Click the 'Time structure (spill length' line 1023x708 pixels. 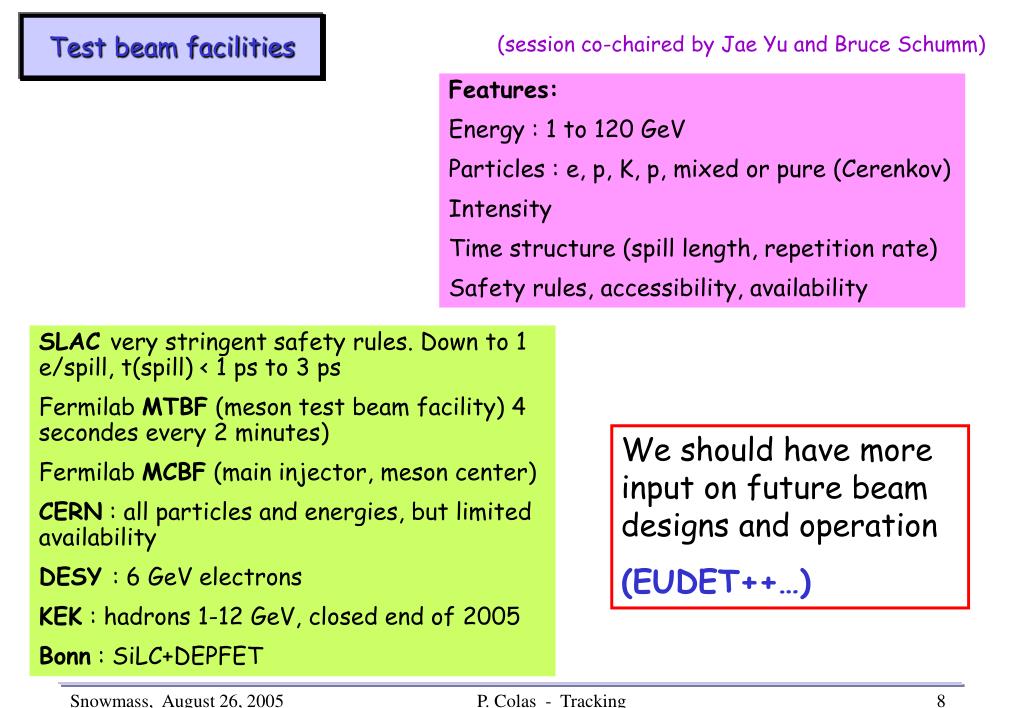tap(693, 249)
